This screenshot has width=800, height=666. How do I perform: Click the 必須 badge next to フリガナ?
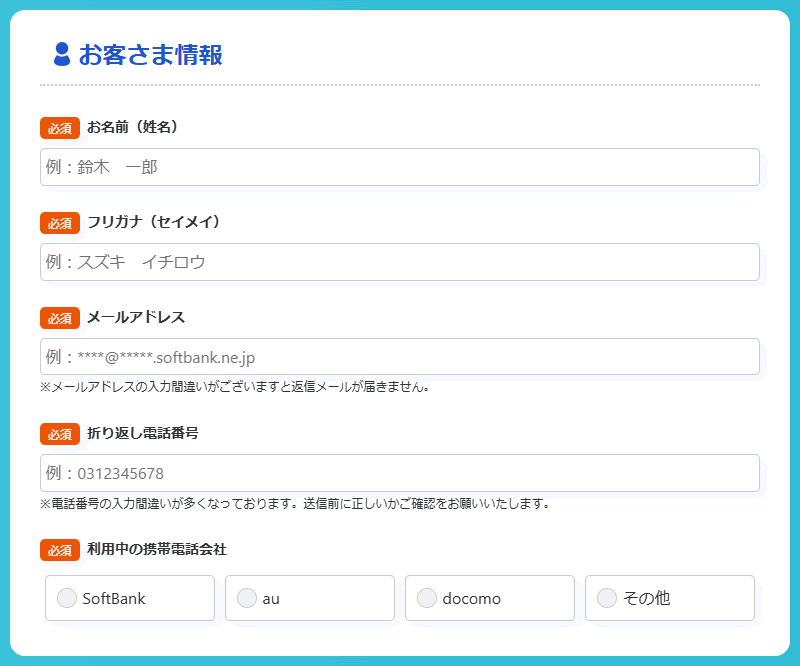[x=60, y=223]
